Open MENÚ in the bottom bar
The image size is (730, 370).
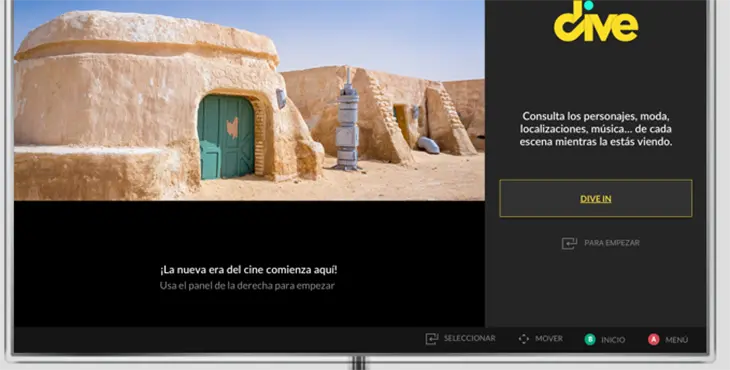pos(676,340)
